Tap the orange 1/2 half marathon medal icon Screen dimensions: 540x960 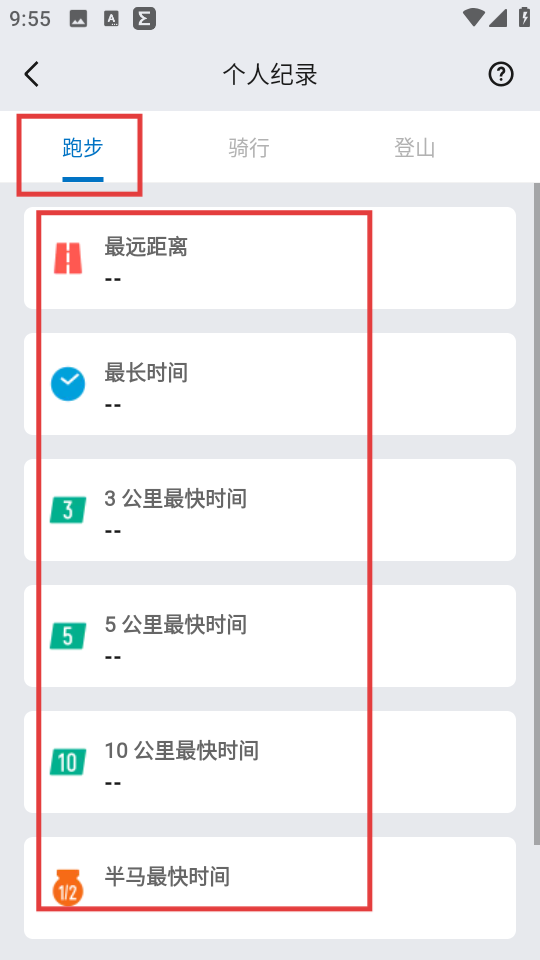point(68,888)
